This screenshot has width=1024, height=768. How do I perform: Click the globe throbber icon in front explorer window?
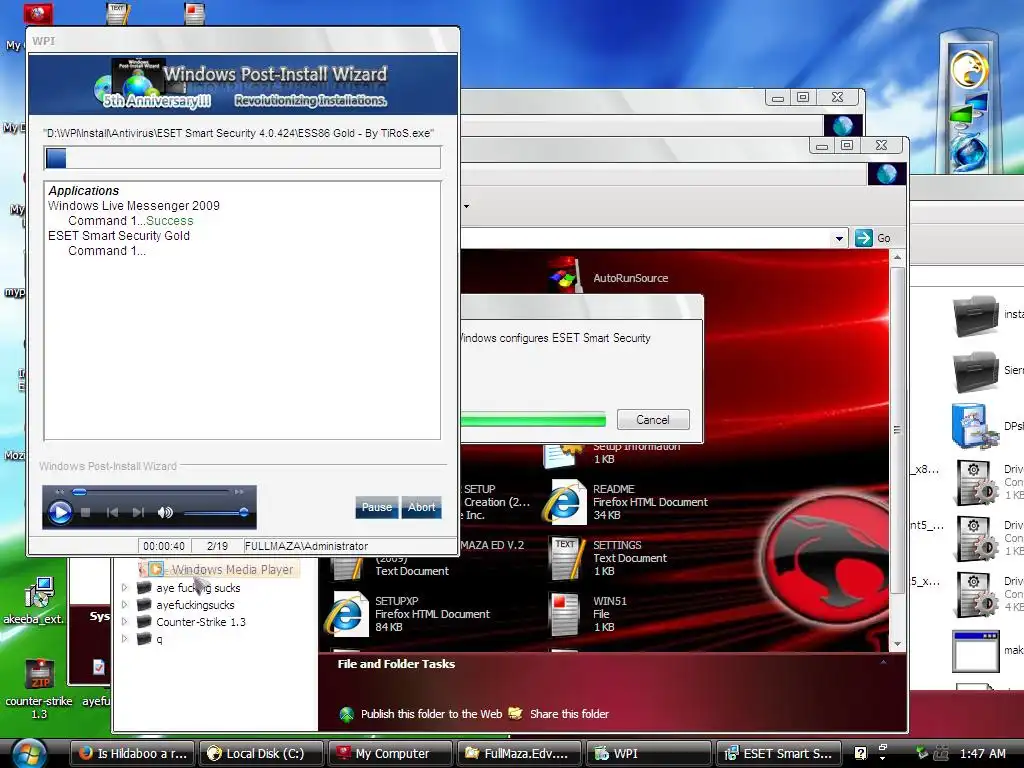[887, 174]
